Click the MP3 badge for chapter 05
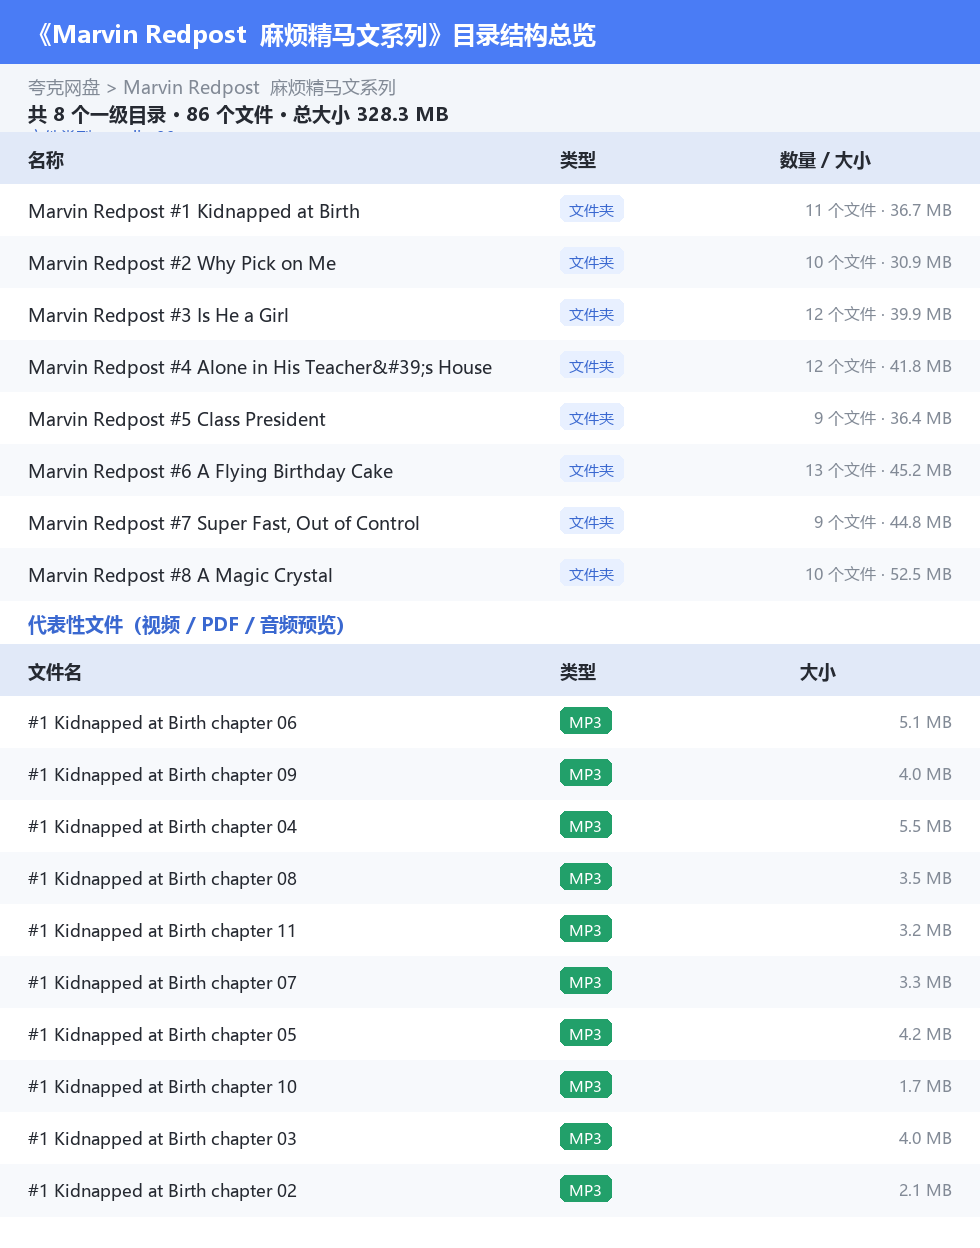This screenshot has width=980, height=1248. pyautogui.click(x=586, y=1034)
